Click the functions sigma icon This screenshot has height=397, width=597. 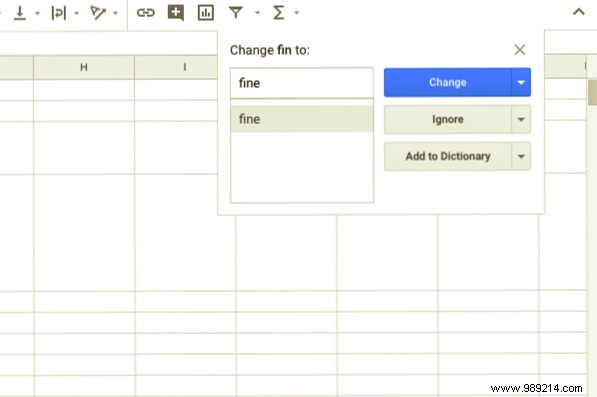coord(279,13)
